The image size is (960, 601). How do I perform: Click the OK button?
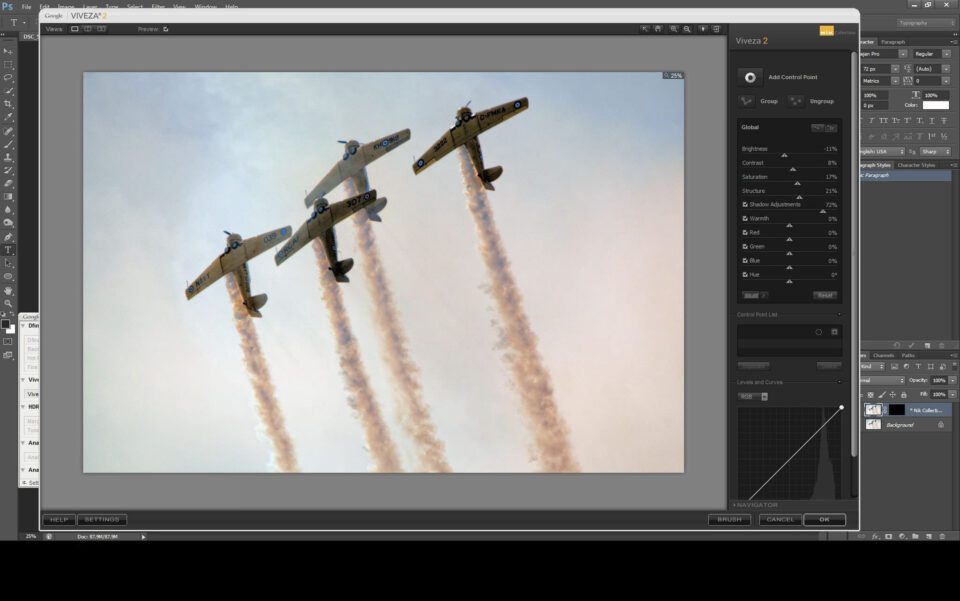tap(825, 520)
